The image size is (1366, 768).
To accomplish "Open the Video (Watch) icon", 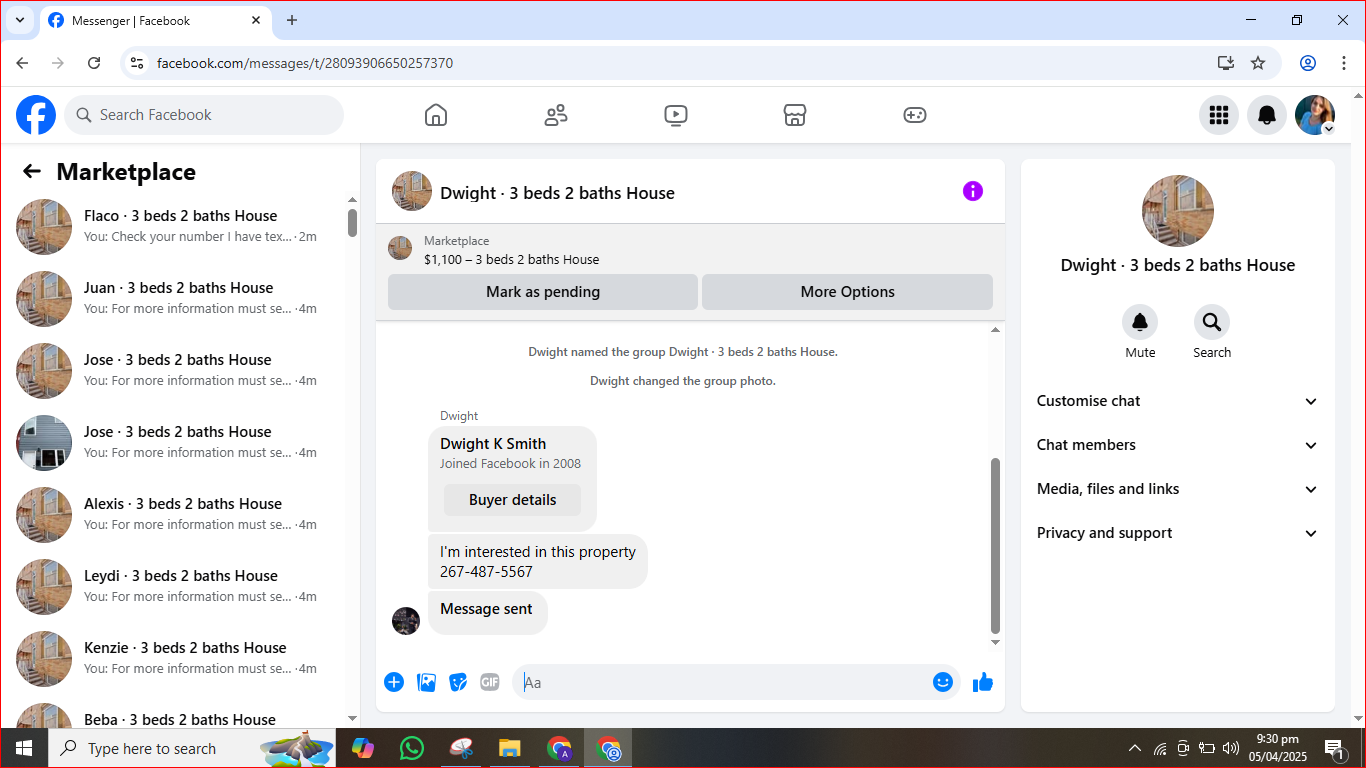I will click(x=676, y=115).
